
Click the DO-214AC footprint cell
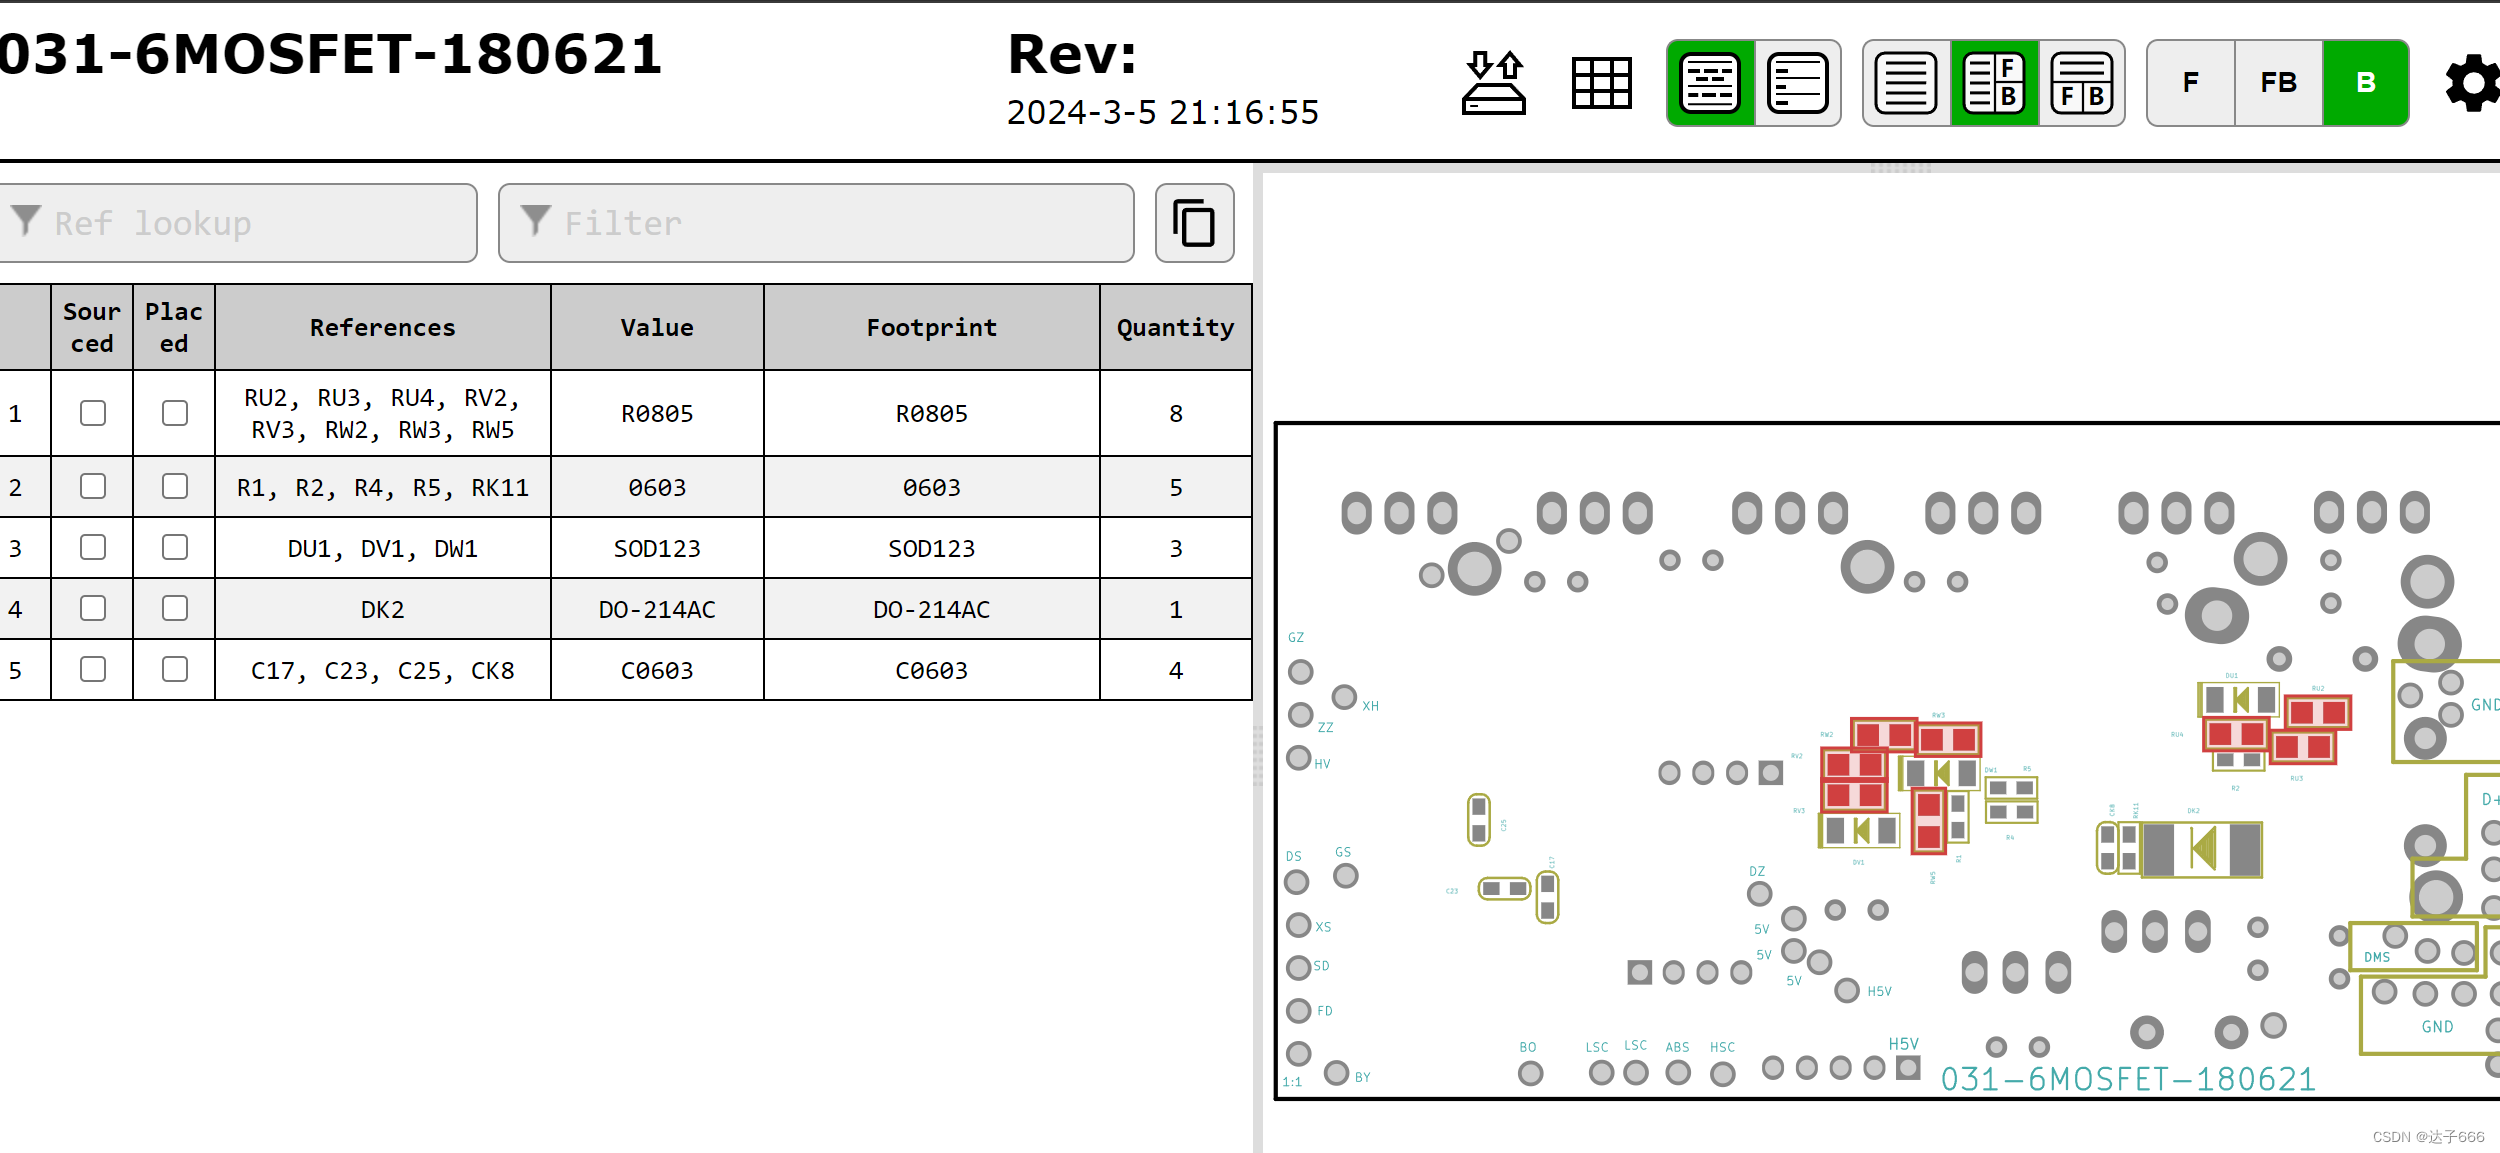point(932,609)
